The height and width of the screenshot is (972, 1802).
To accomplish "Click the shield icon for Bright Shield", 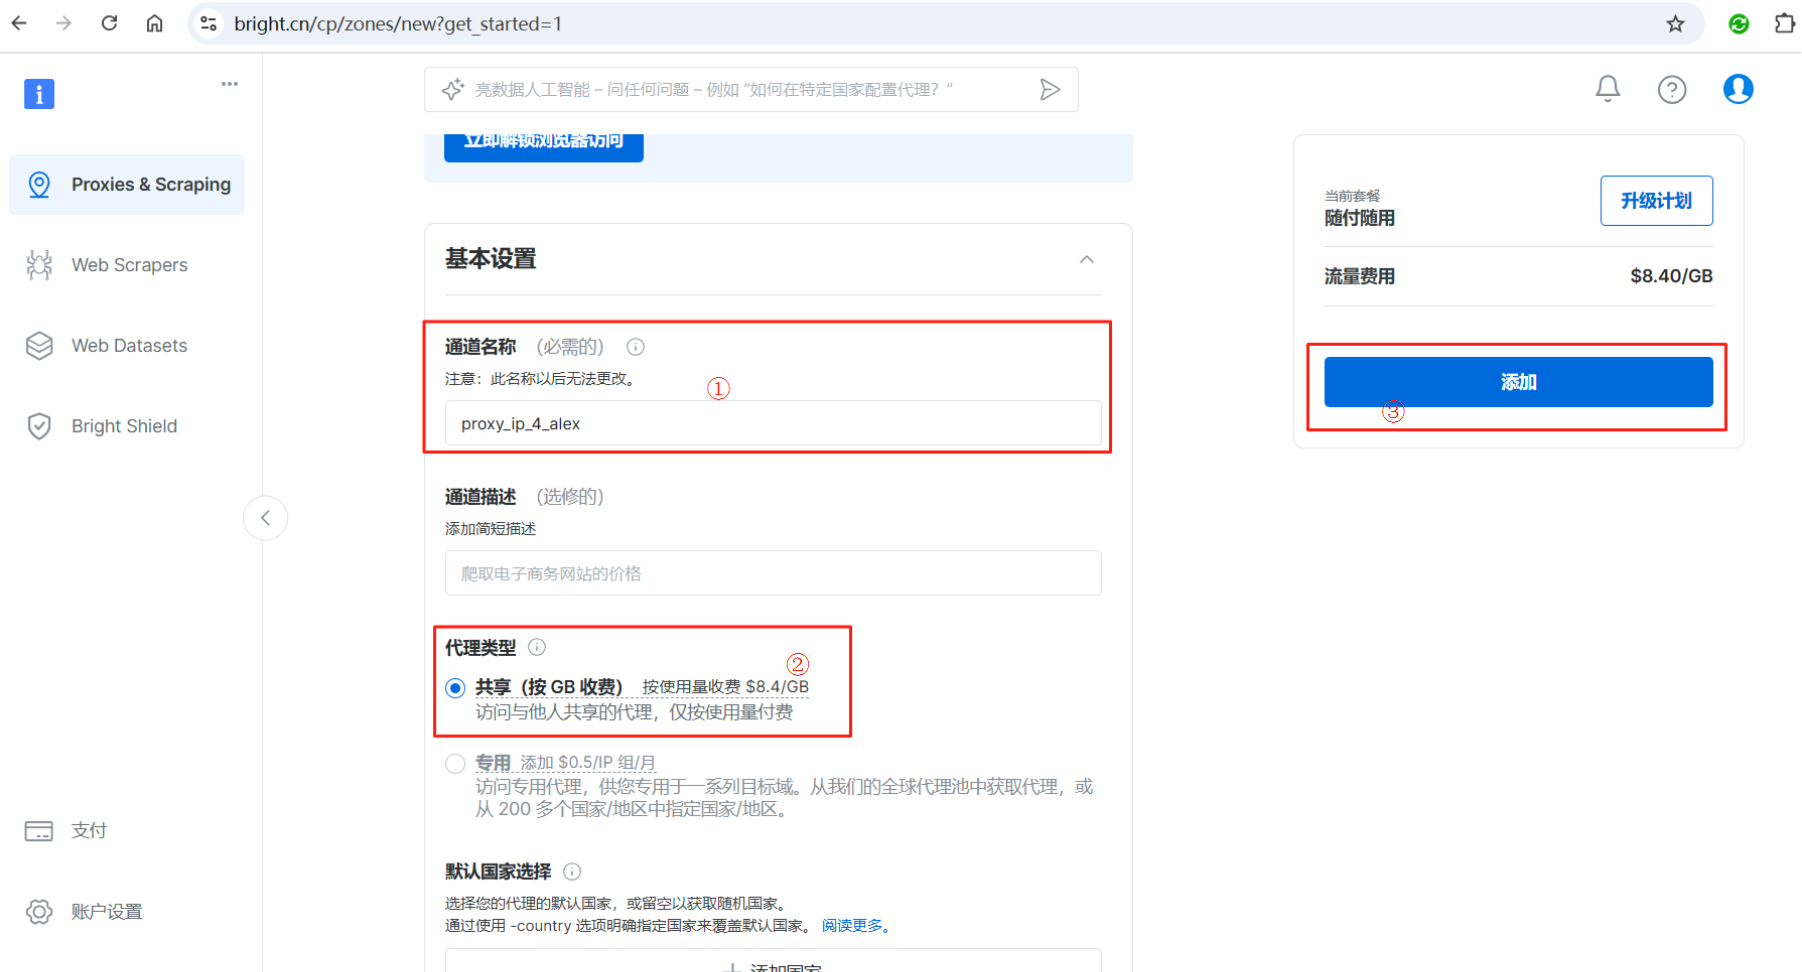I will point(39,426).
